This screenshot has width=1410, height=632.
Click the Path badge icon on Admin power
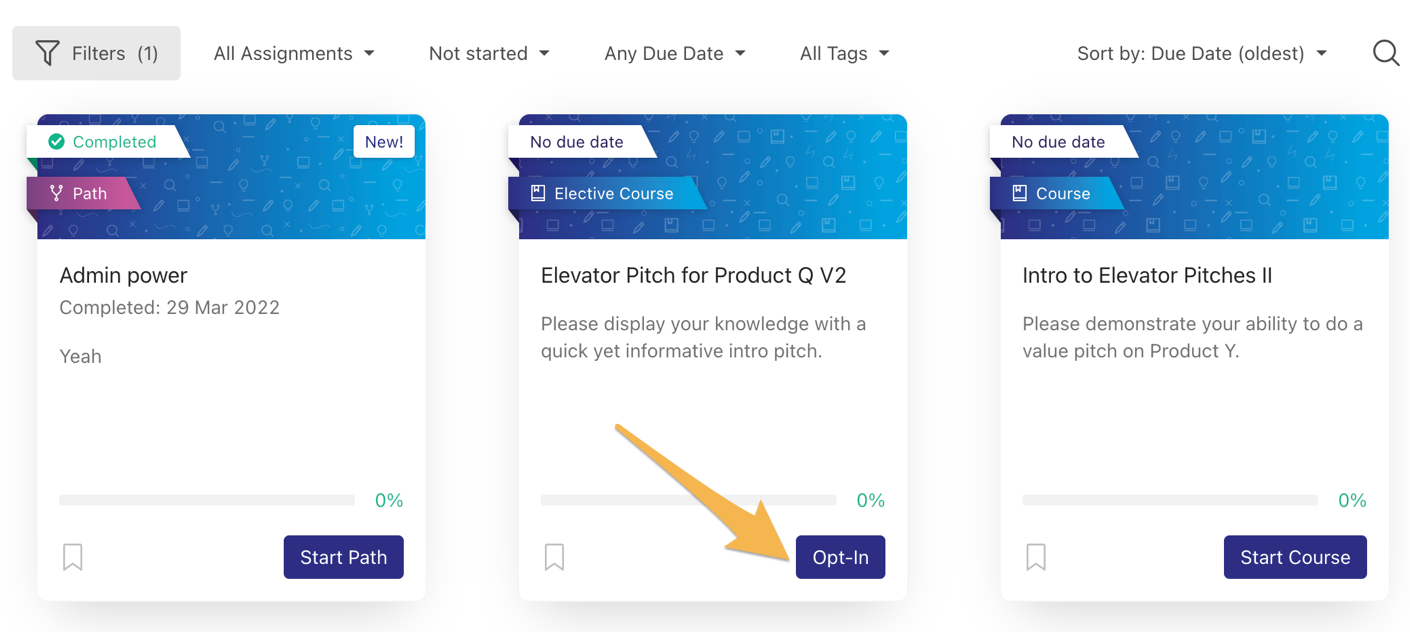(x=55, y=193)
